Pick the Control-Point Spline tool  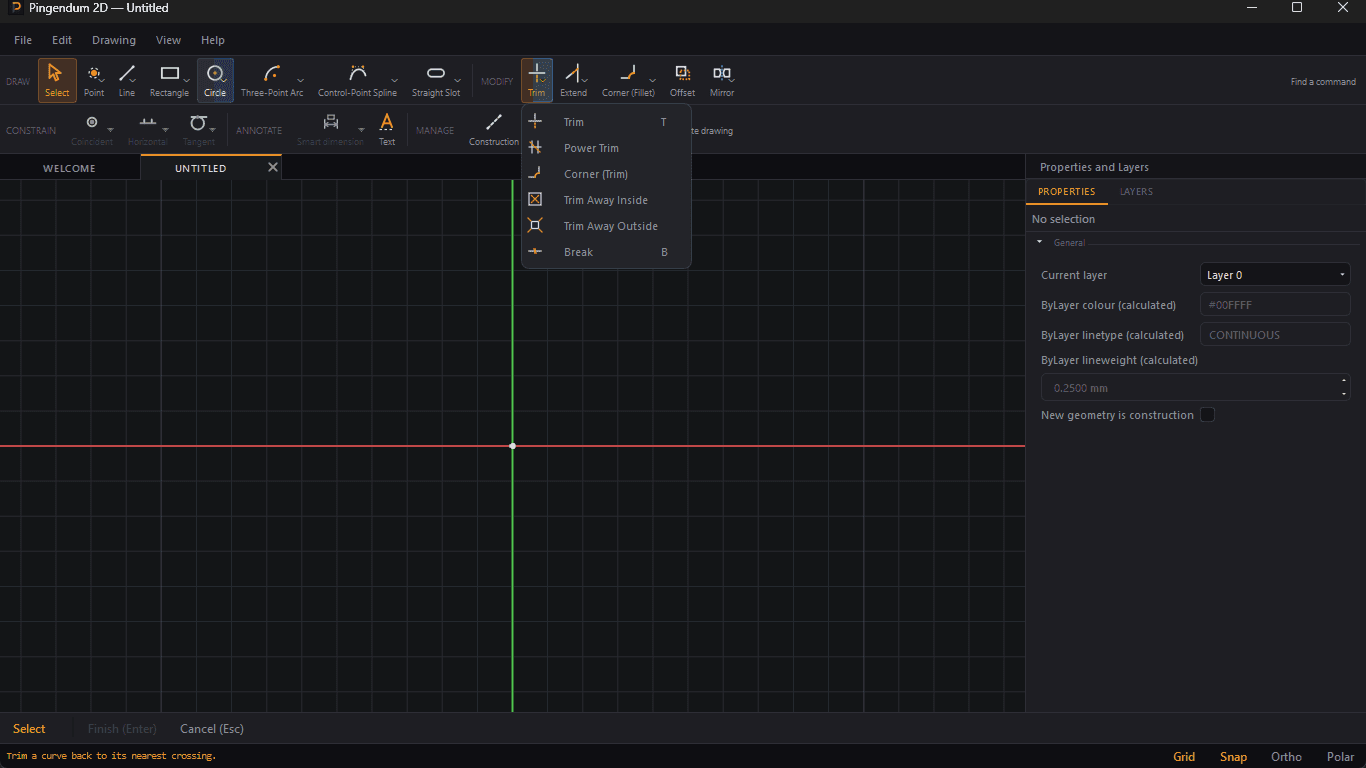point(357,80)
